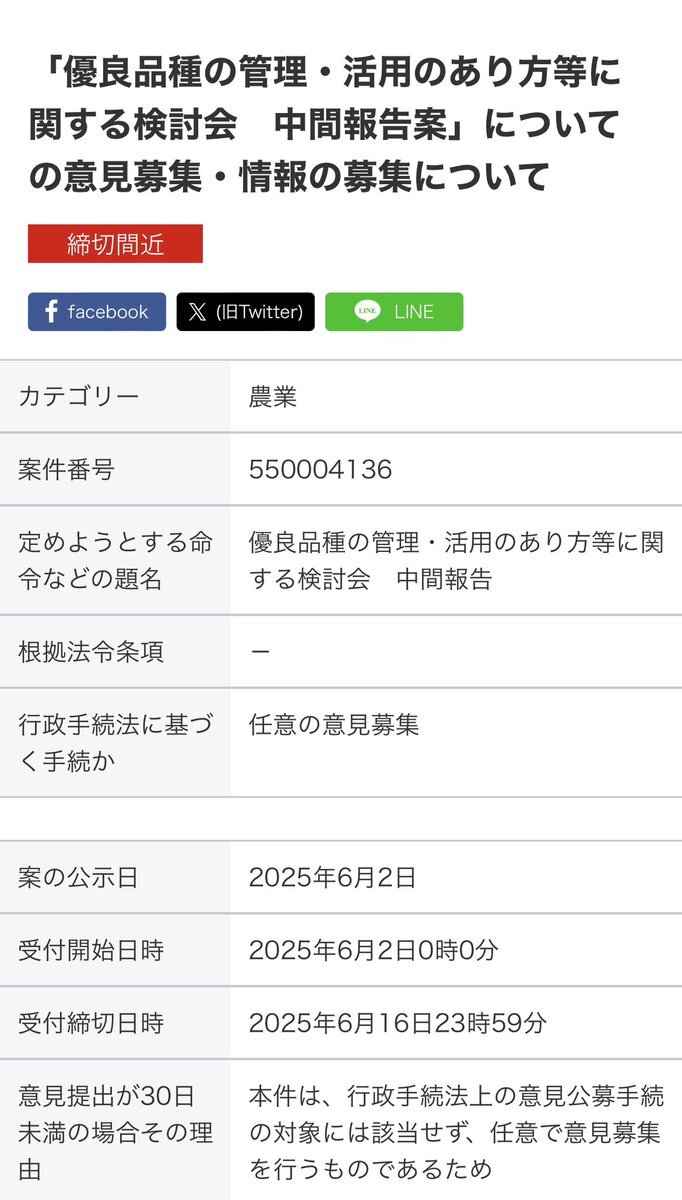Click the 中間報告 title value text

coord(456,561)
